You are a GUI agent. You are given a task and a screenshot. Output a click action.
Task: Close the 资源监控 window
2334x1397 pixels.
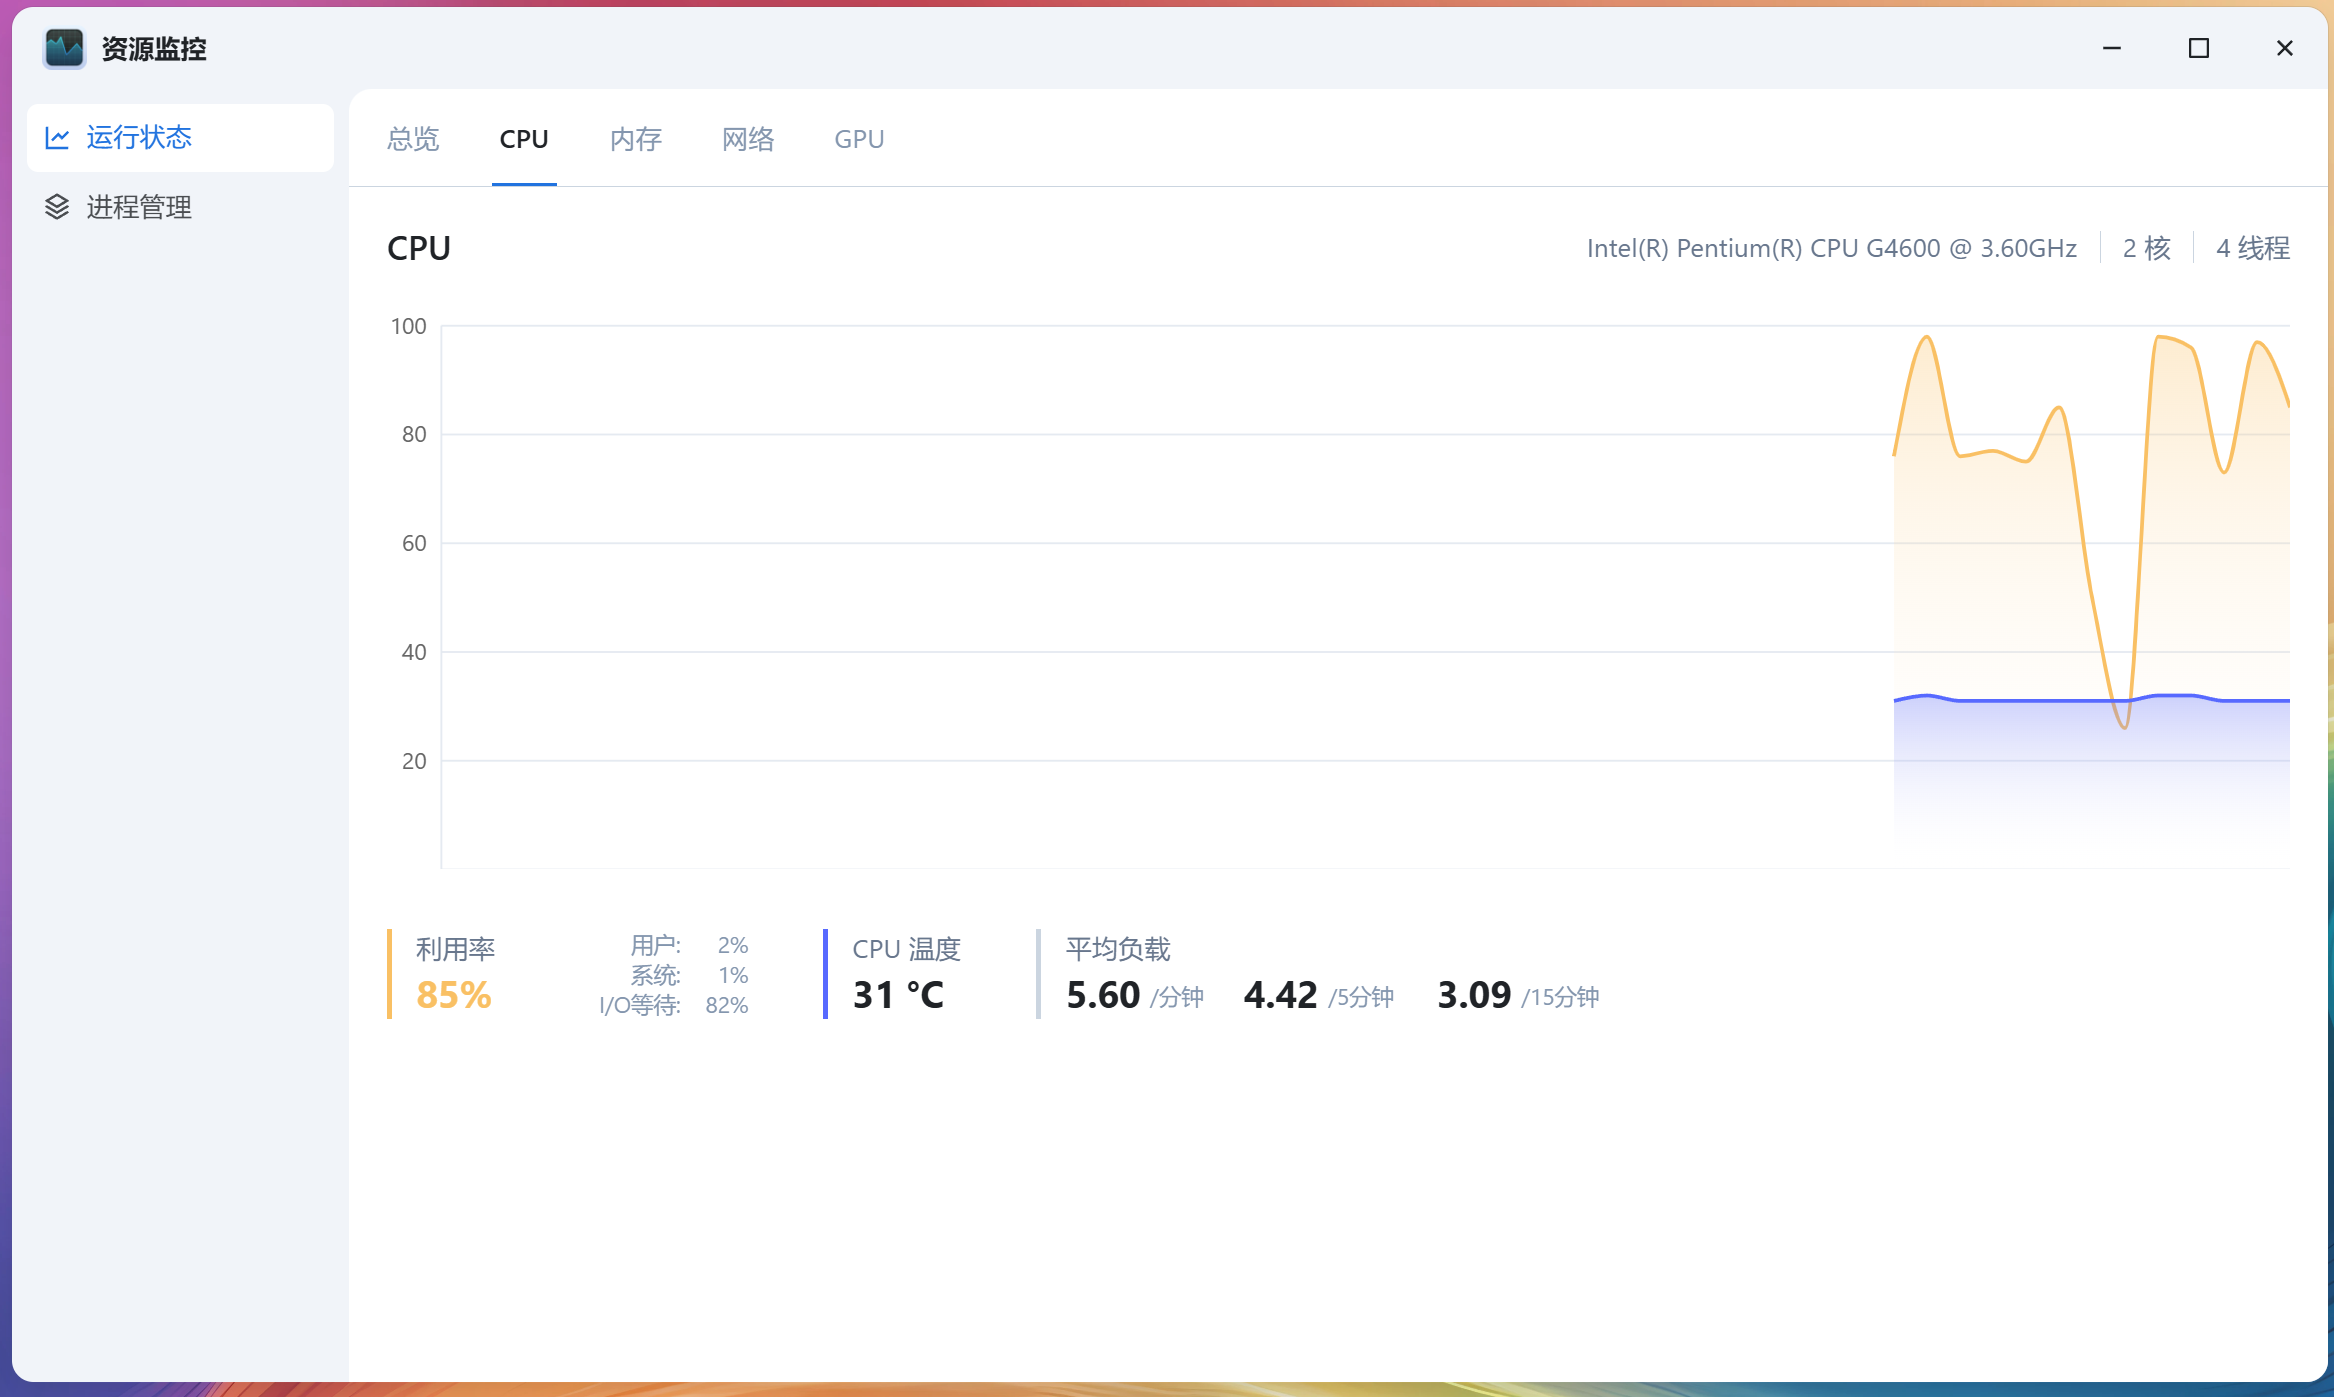point(2285,48)
